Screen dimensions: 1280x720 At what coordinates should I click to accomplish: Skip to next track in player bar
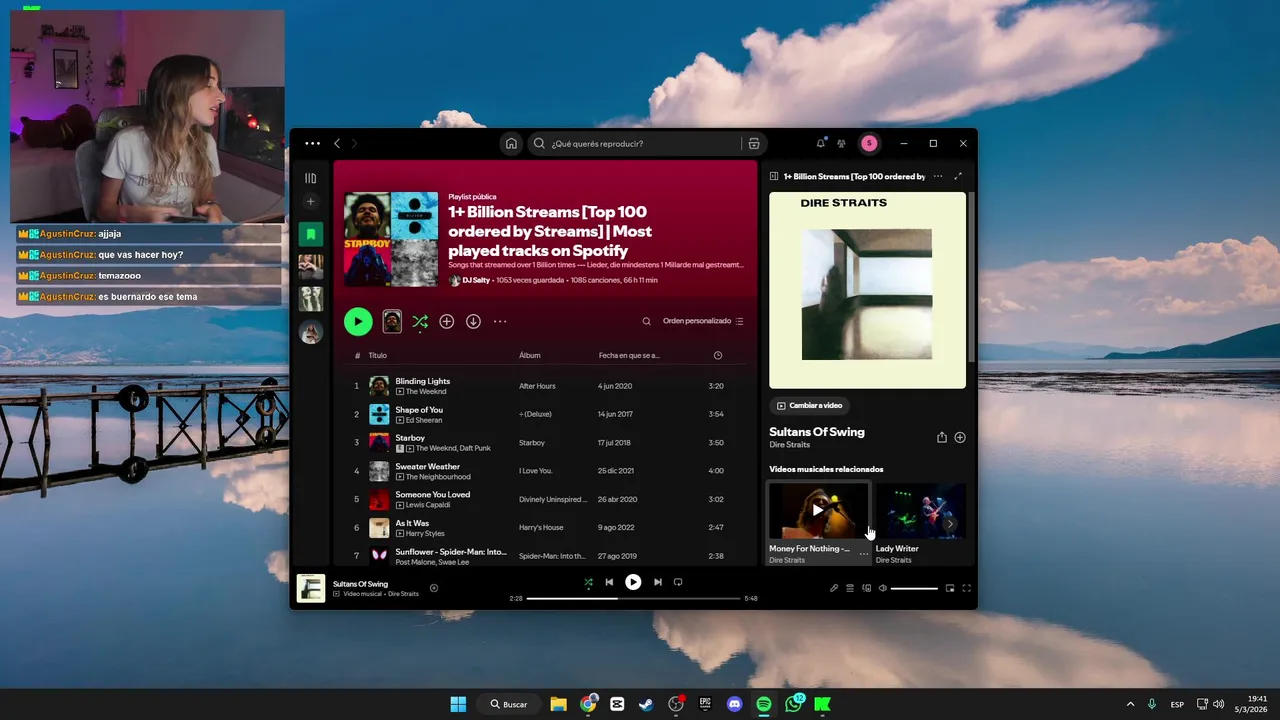tap(657, 582)
